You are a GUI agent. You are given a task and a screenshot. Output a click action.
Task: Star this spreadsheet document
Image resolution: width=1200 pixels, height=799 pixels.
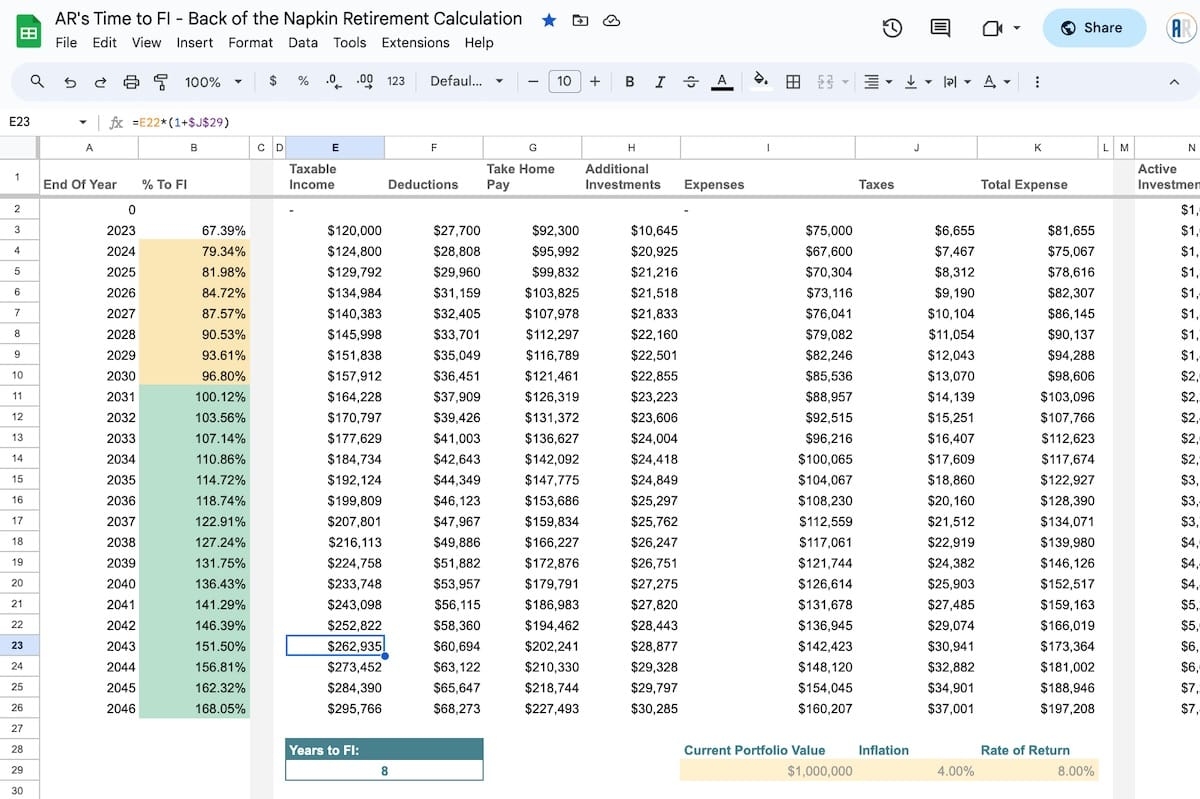pos(549,20)
